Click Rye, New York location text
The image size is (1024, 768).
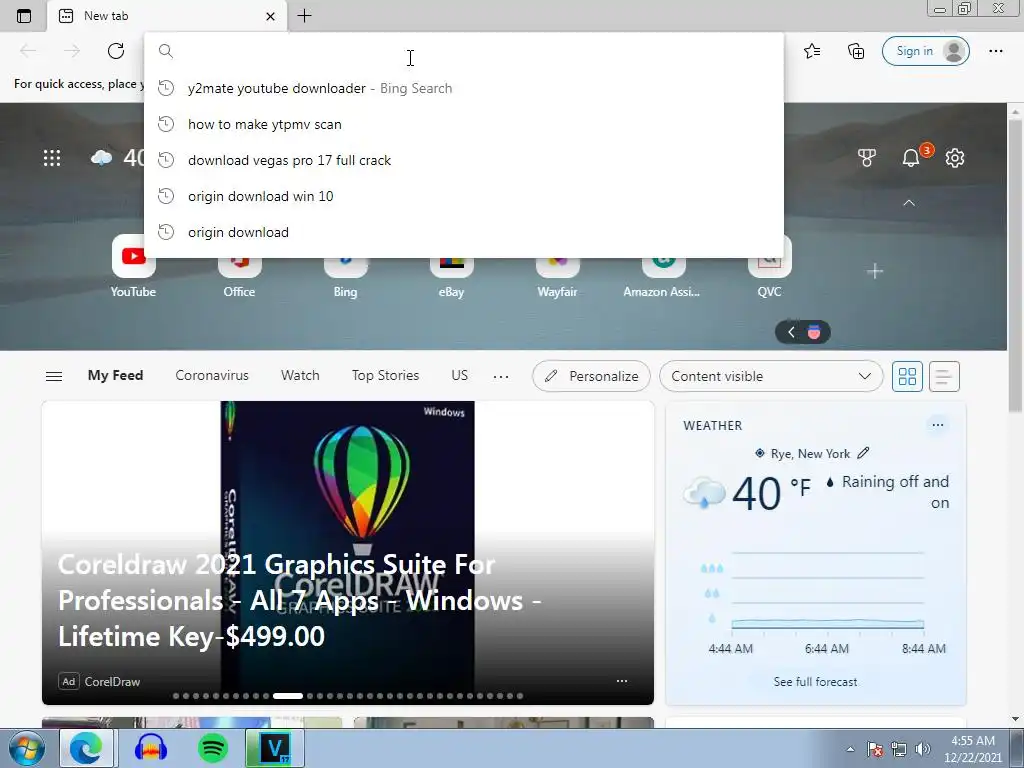coord(810,453)
